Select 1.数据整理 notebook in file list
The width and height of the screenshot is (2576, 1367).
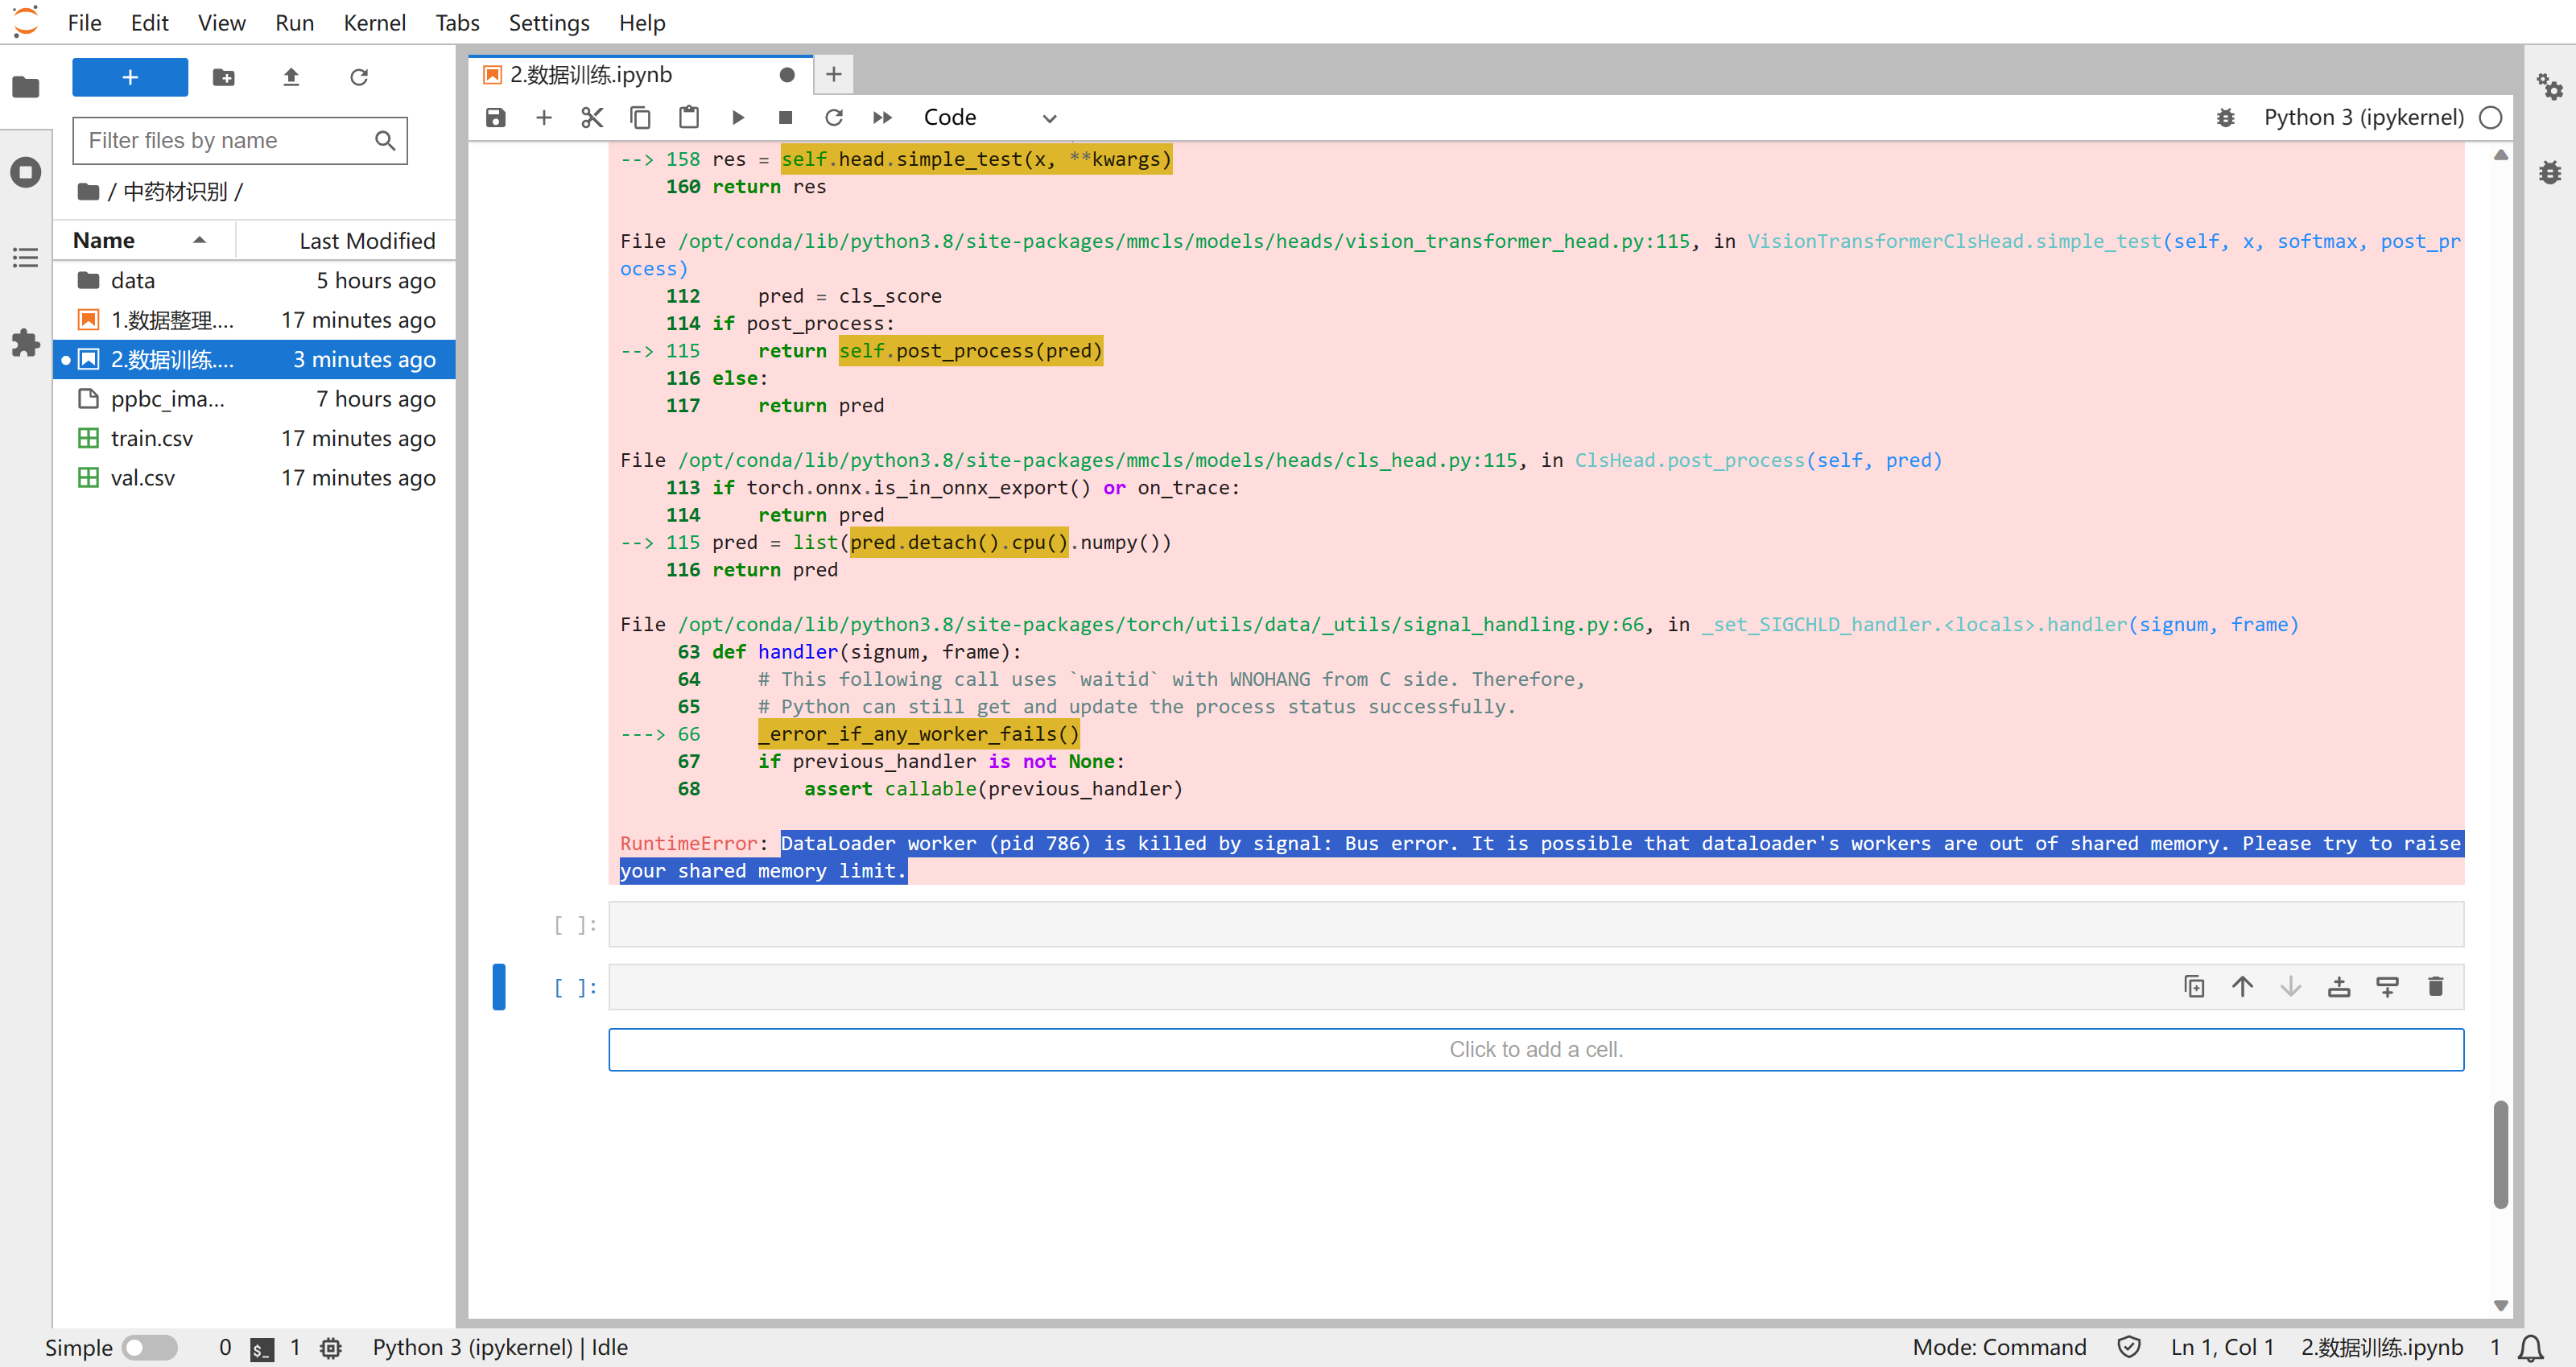coord(255,320)
